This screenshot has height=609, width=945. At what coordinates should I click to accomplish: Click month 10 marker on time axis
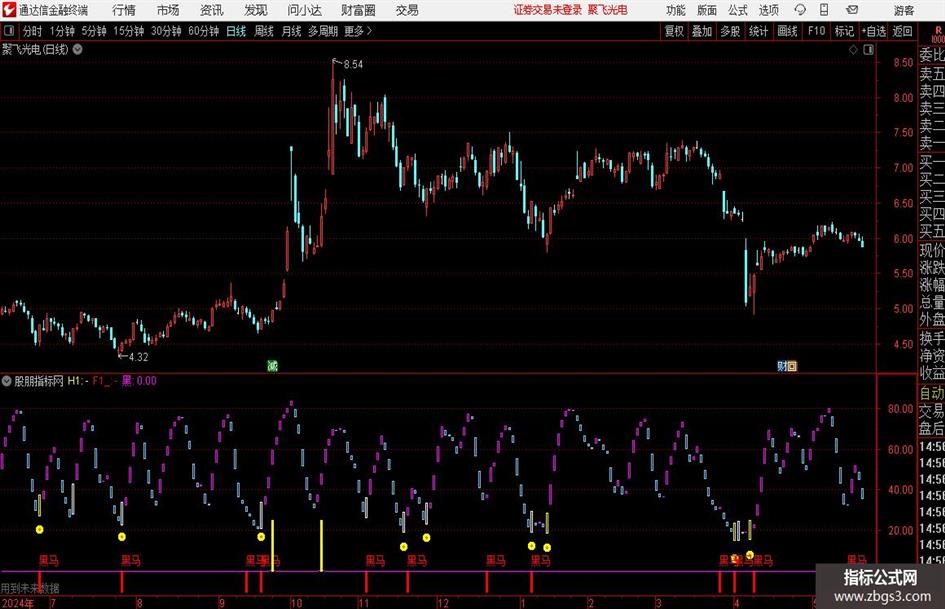pos(296,603)
